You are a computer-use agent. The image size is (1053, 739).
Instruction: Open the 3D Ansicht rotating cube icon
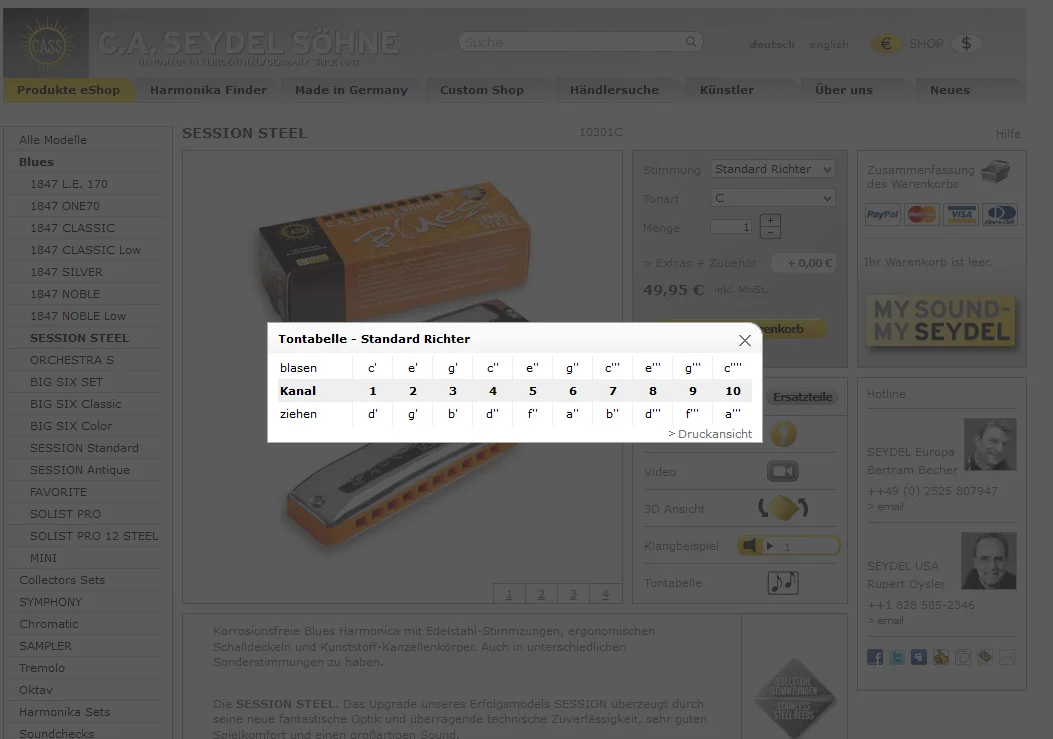coord(783,508)
